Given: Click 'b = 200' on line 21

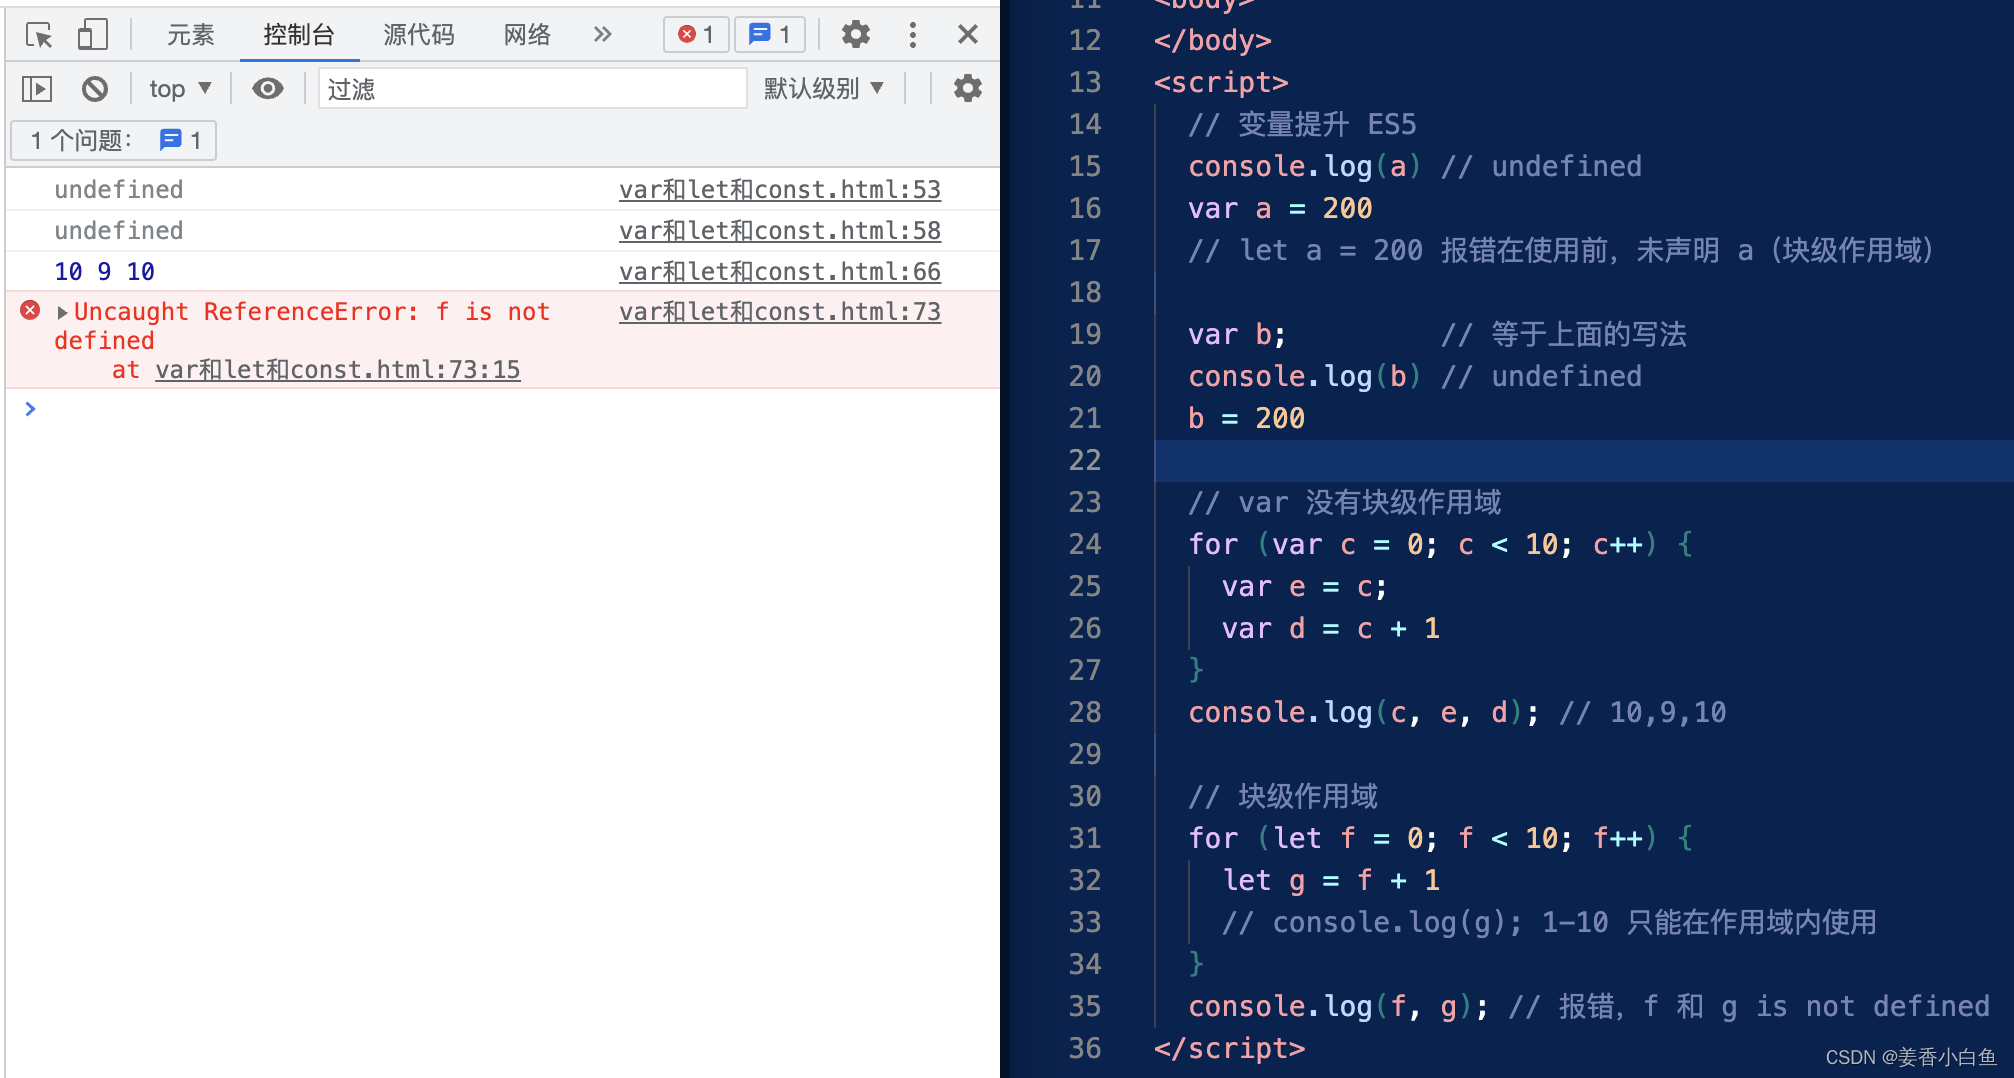Looking at the screenshot, I should point(1247,418).
